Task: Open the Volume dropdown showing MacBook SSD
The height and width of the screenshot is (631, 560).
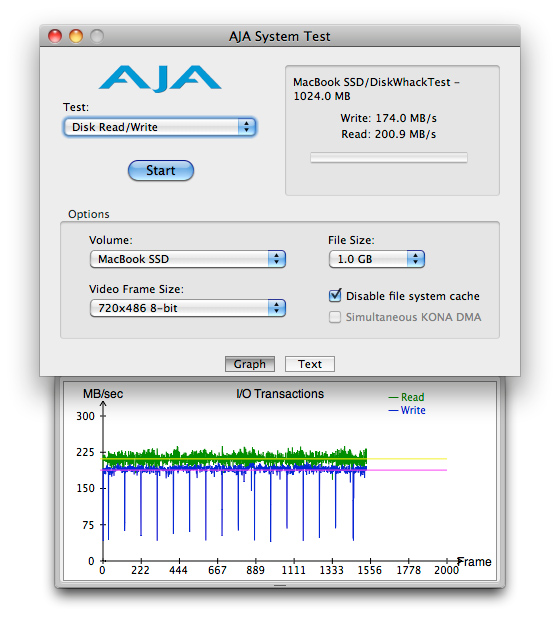Action: (x=187, y=259)
